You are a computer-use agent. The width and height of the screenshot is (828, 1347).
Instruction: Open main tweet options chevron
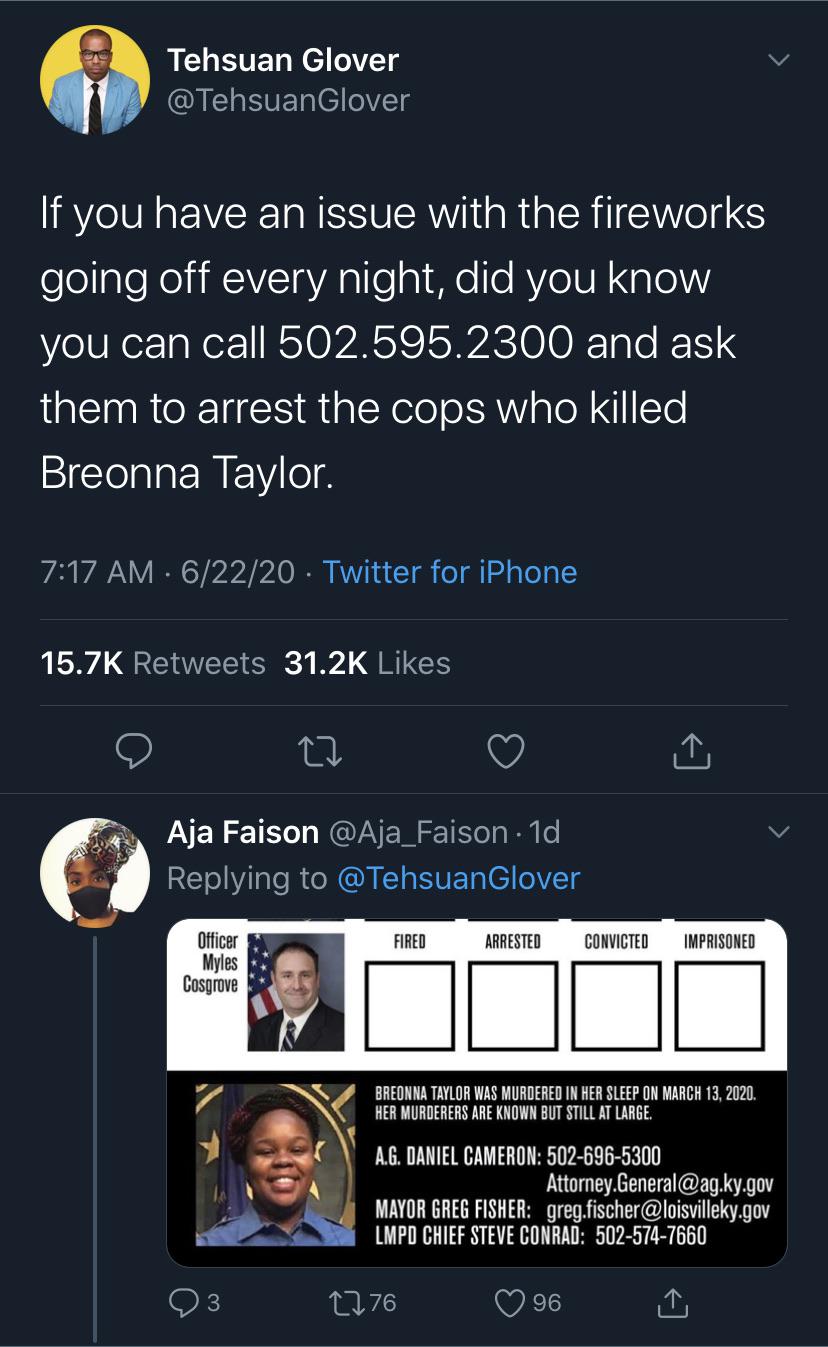pyautogui.click(x=777, y=61)
